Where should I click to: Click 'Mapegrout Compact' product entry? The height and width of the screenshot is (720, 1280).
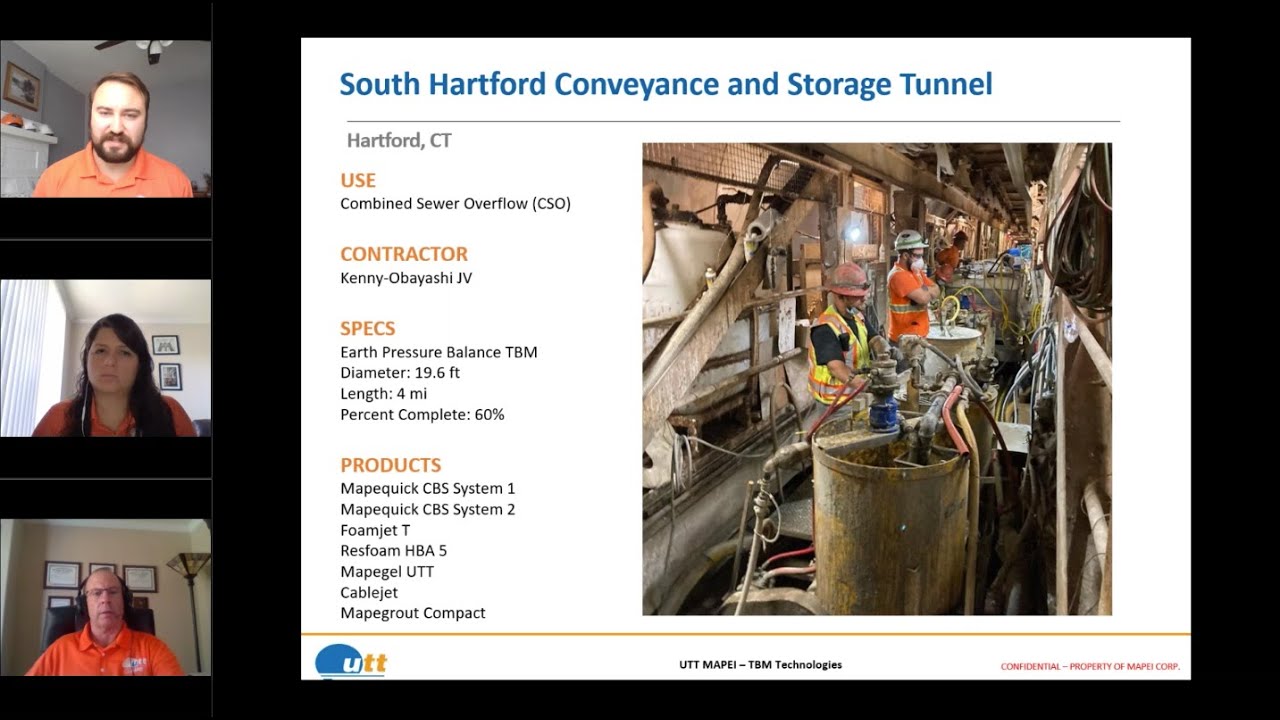413,614
